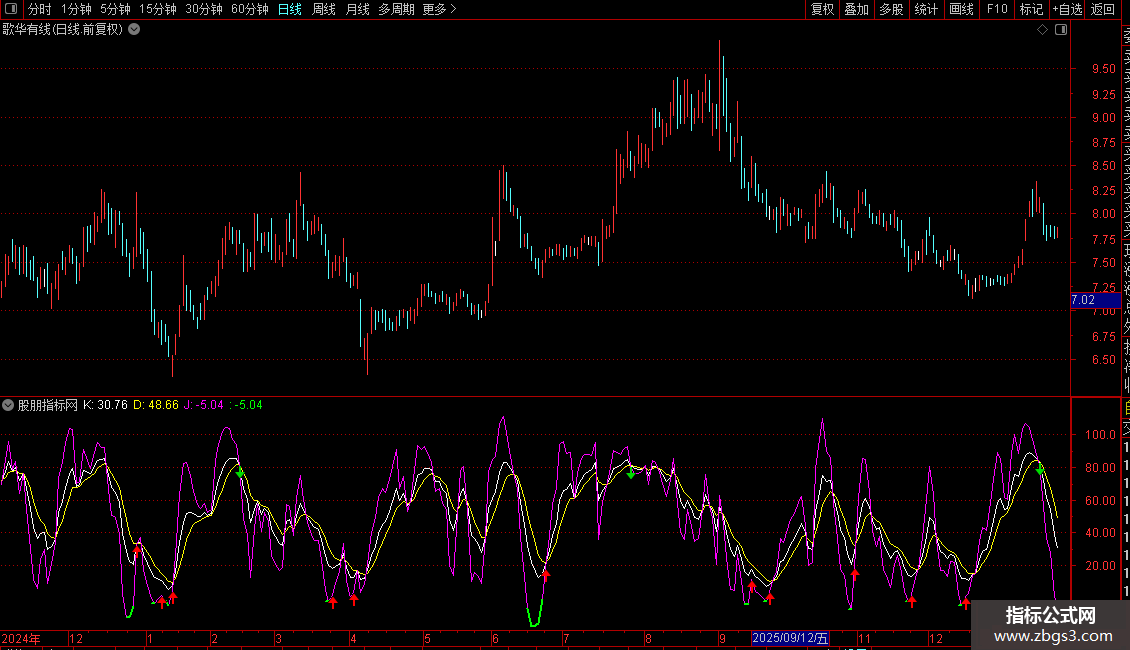Open the F10 company info
Screen dimensions: 1130x650
click(x=997, y=9)
